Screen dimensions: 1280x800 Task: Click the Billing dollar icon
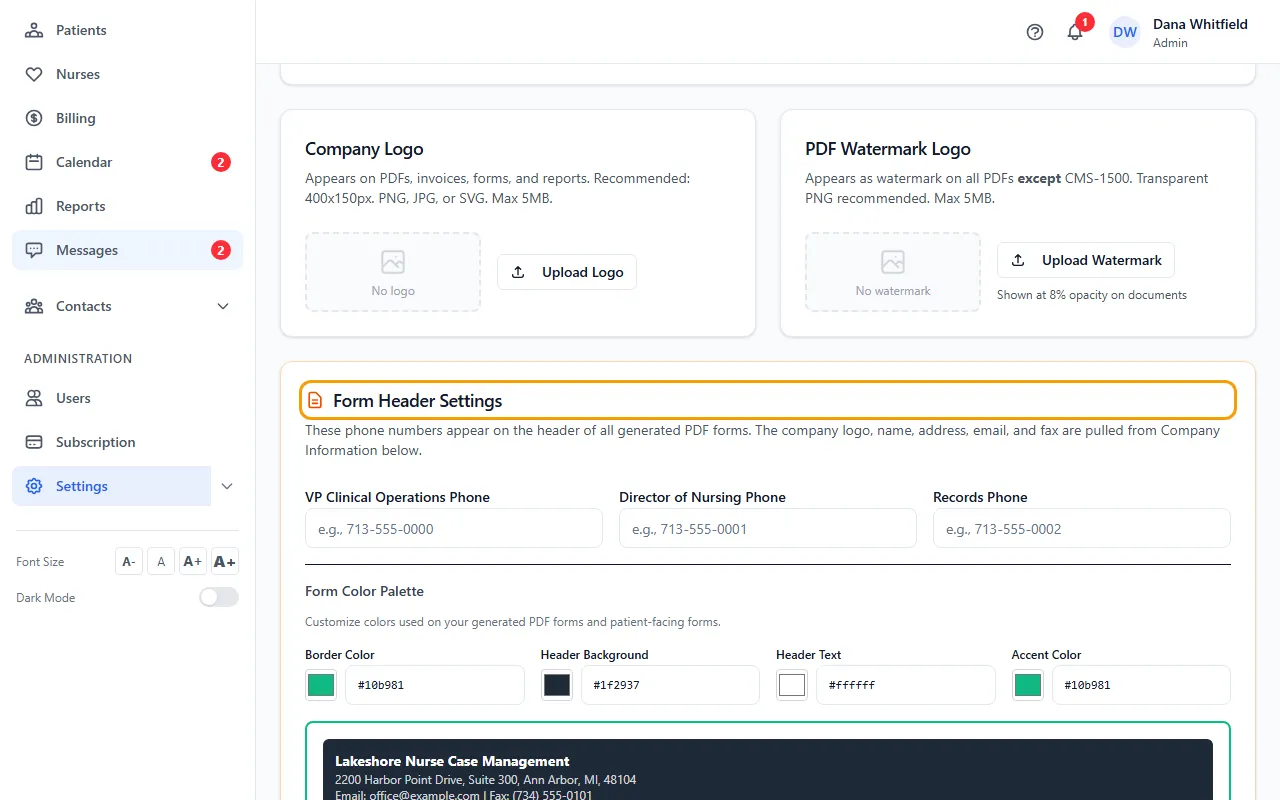tap(34, 118)
